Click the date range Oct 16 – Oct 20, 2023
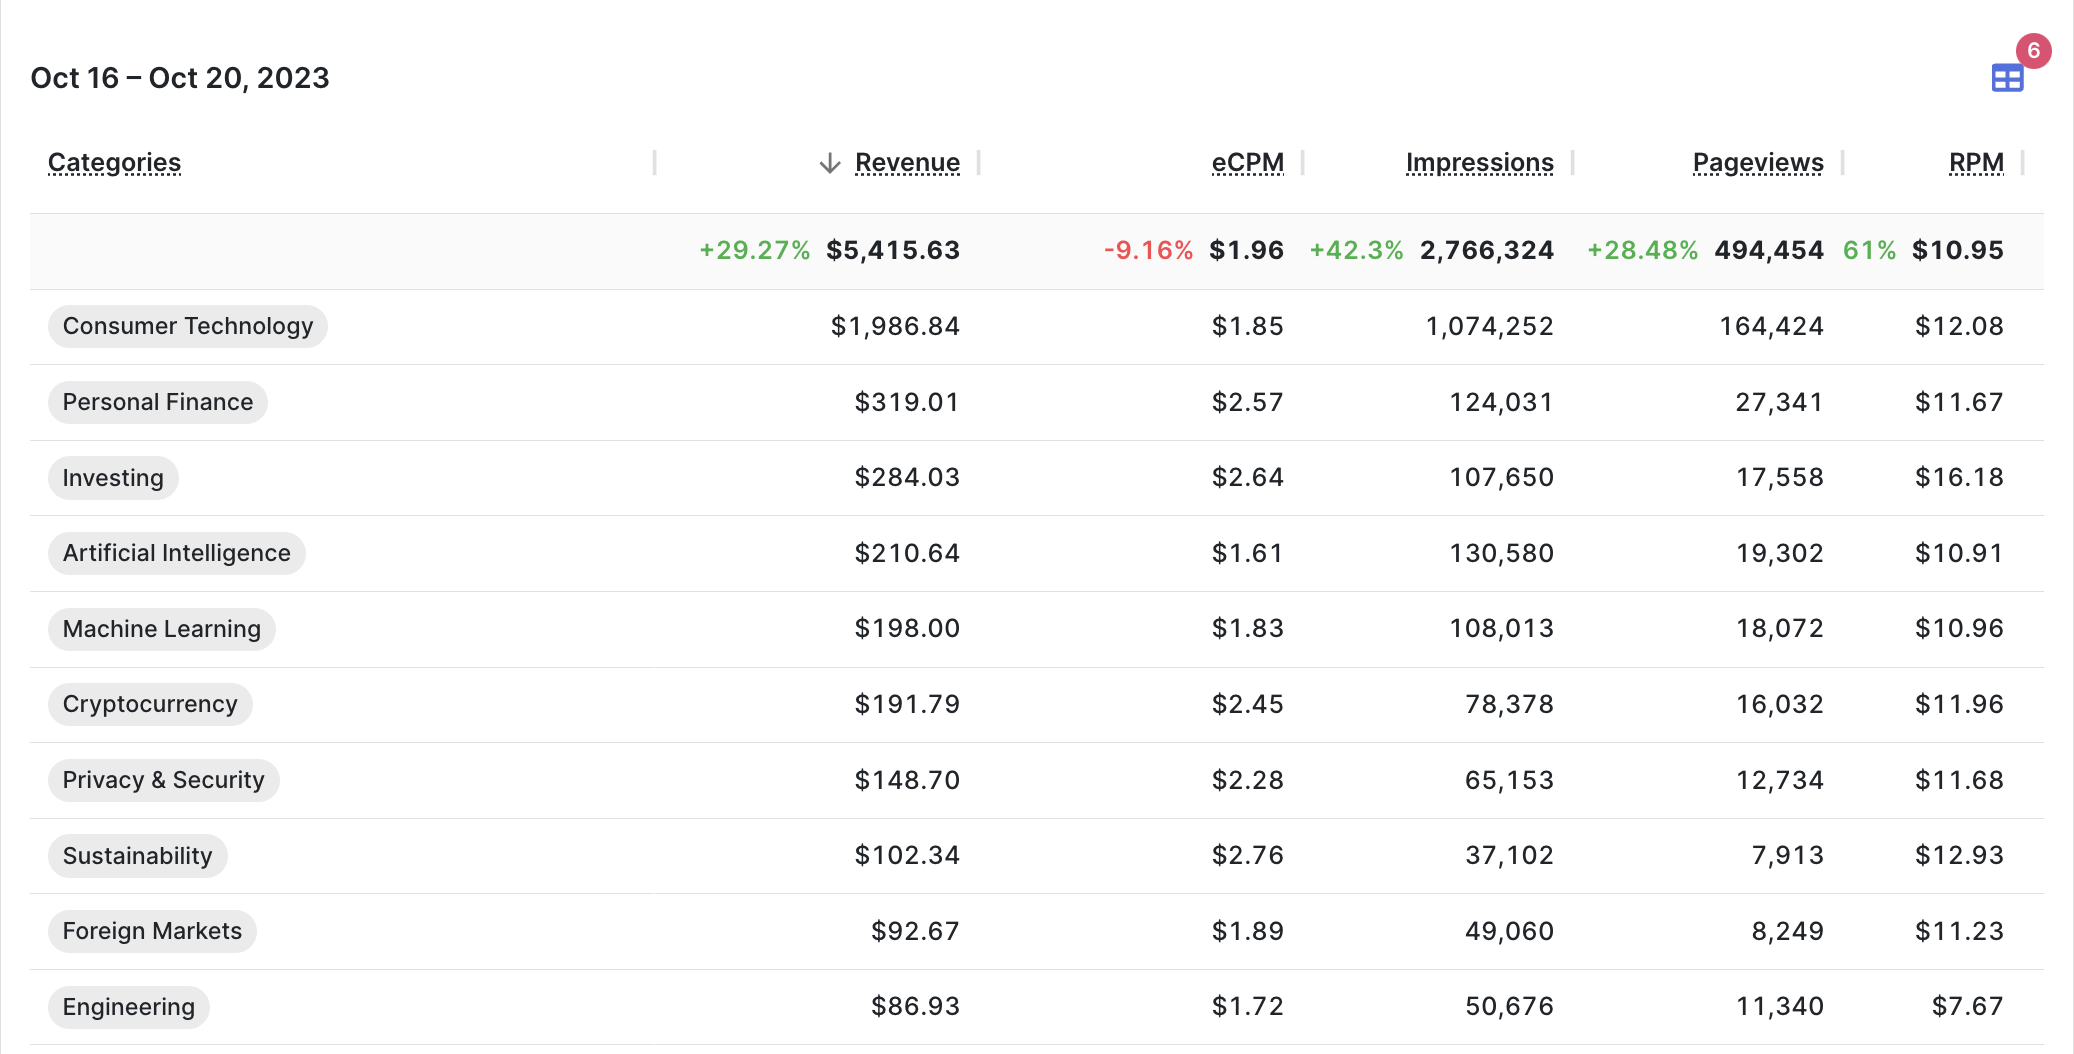 click(180, 78)
